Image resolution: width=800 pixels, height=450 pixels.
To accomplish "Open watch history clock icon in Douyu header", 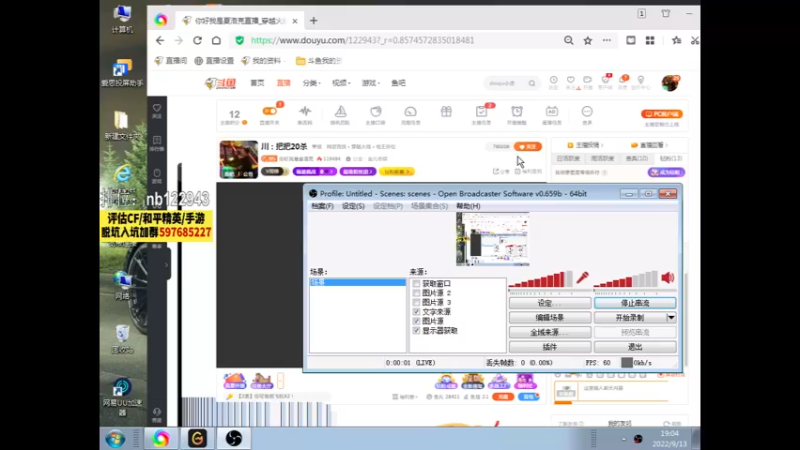I will pyautogui.click(x=554, y=82).
